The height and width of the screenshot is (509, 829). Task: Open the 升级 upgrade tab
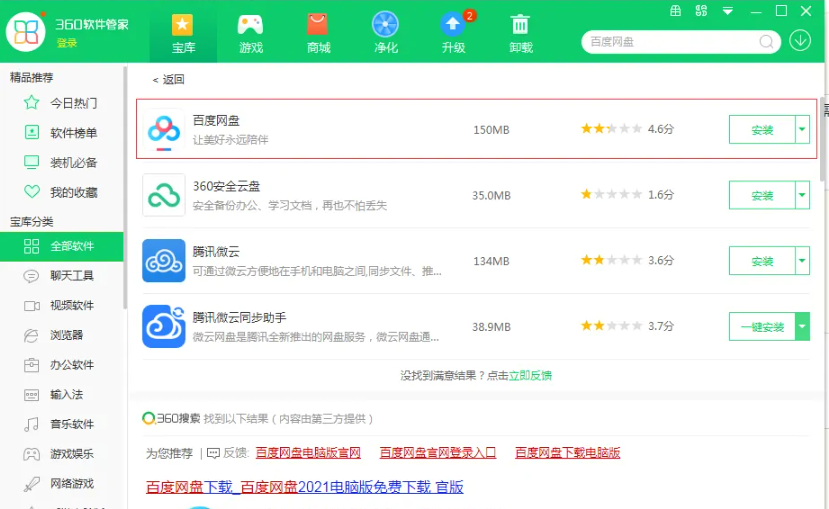(453, 34)
